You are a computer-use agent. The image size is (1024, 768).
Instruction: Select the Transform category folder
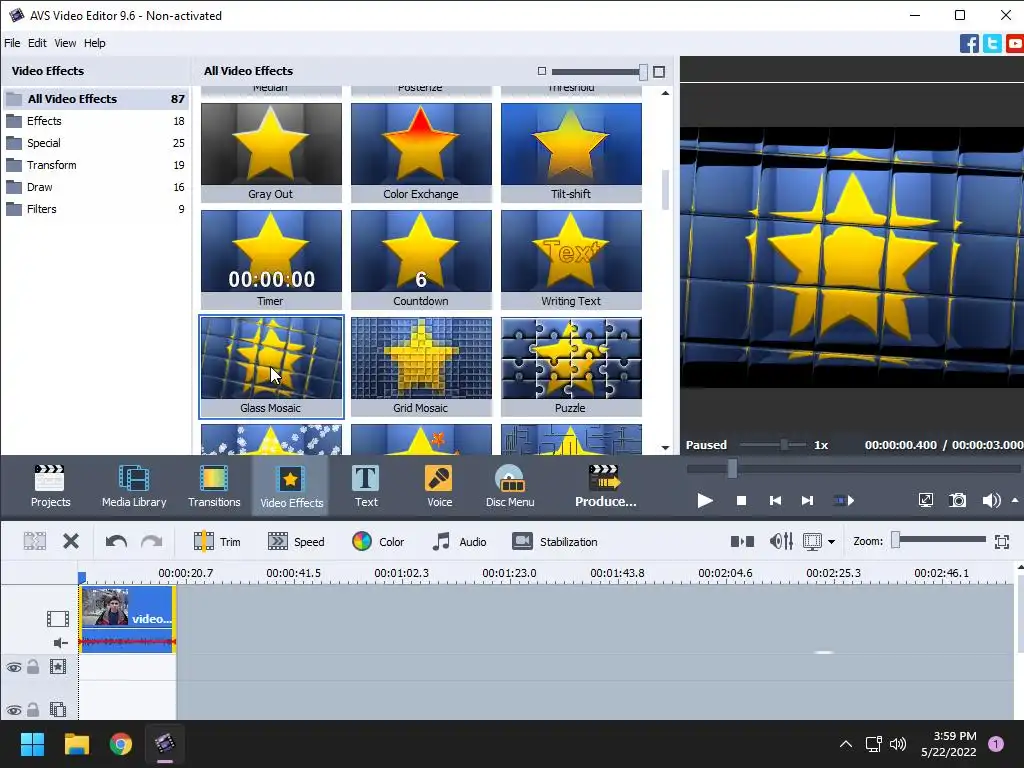pyautogui.click(x=95, y=165)
